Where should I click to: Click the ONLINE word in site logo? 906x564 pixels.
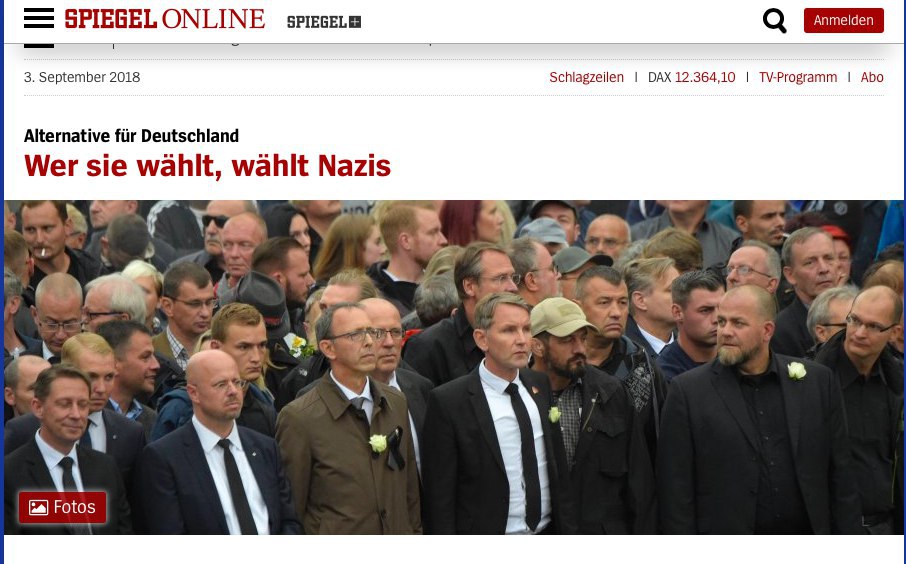tap(213, 19)
